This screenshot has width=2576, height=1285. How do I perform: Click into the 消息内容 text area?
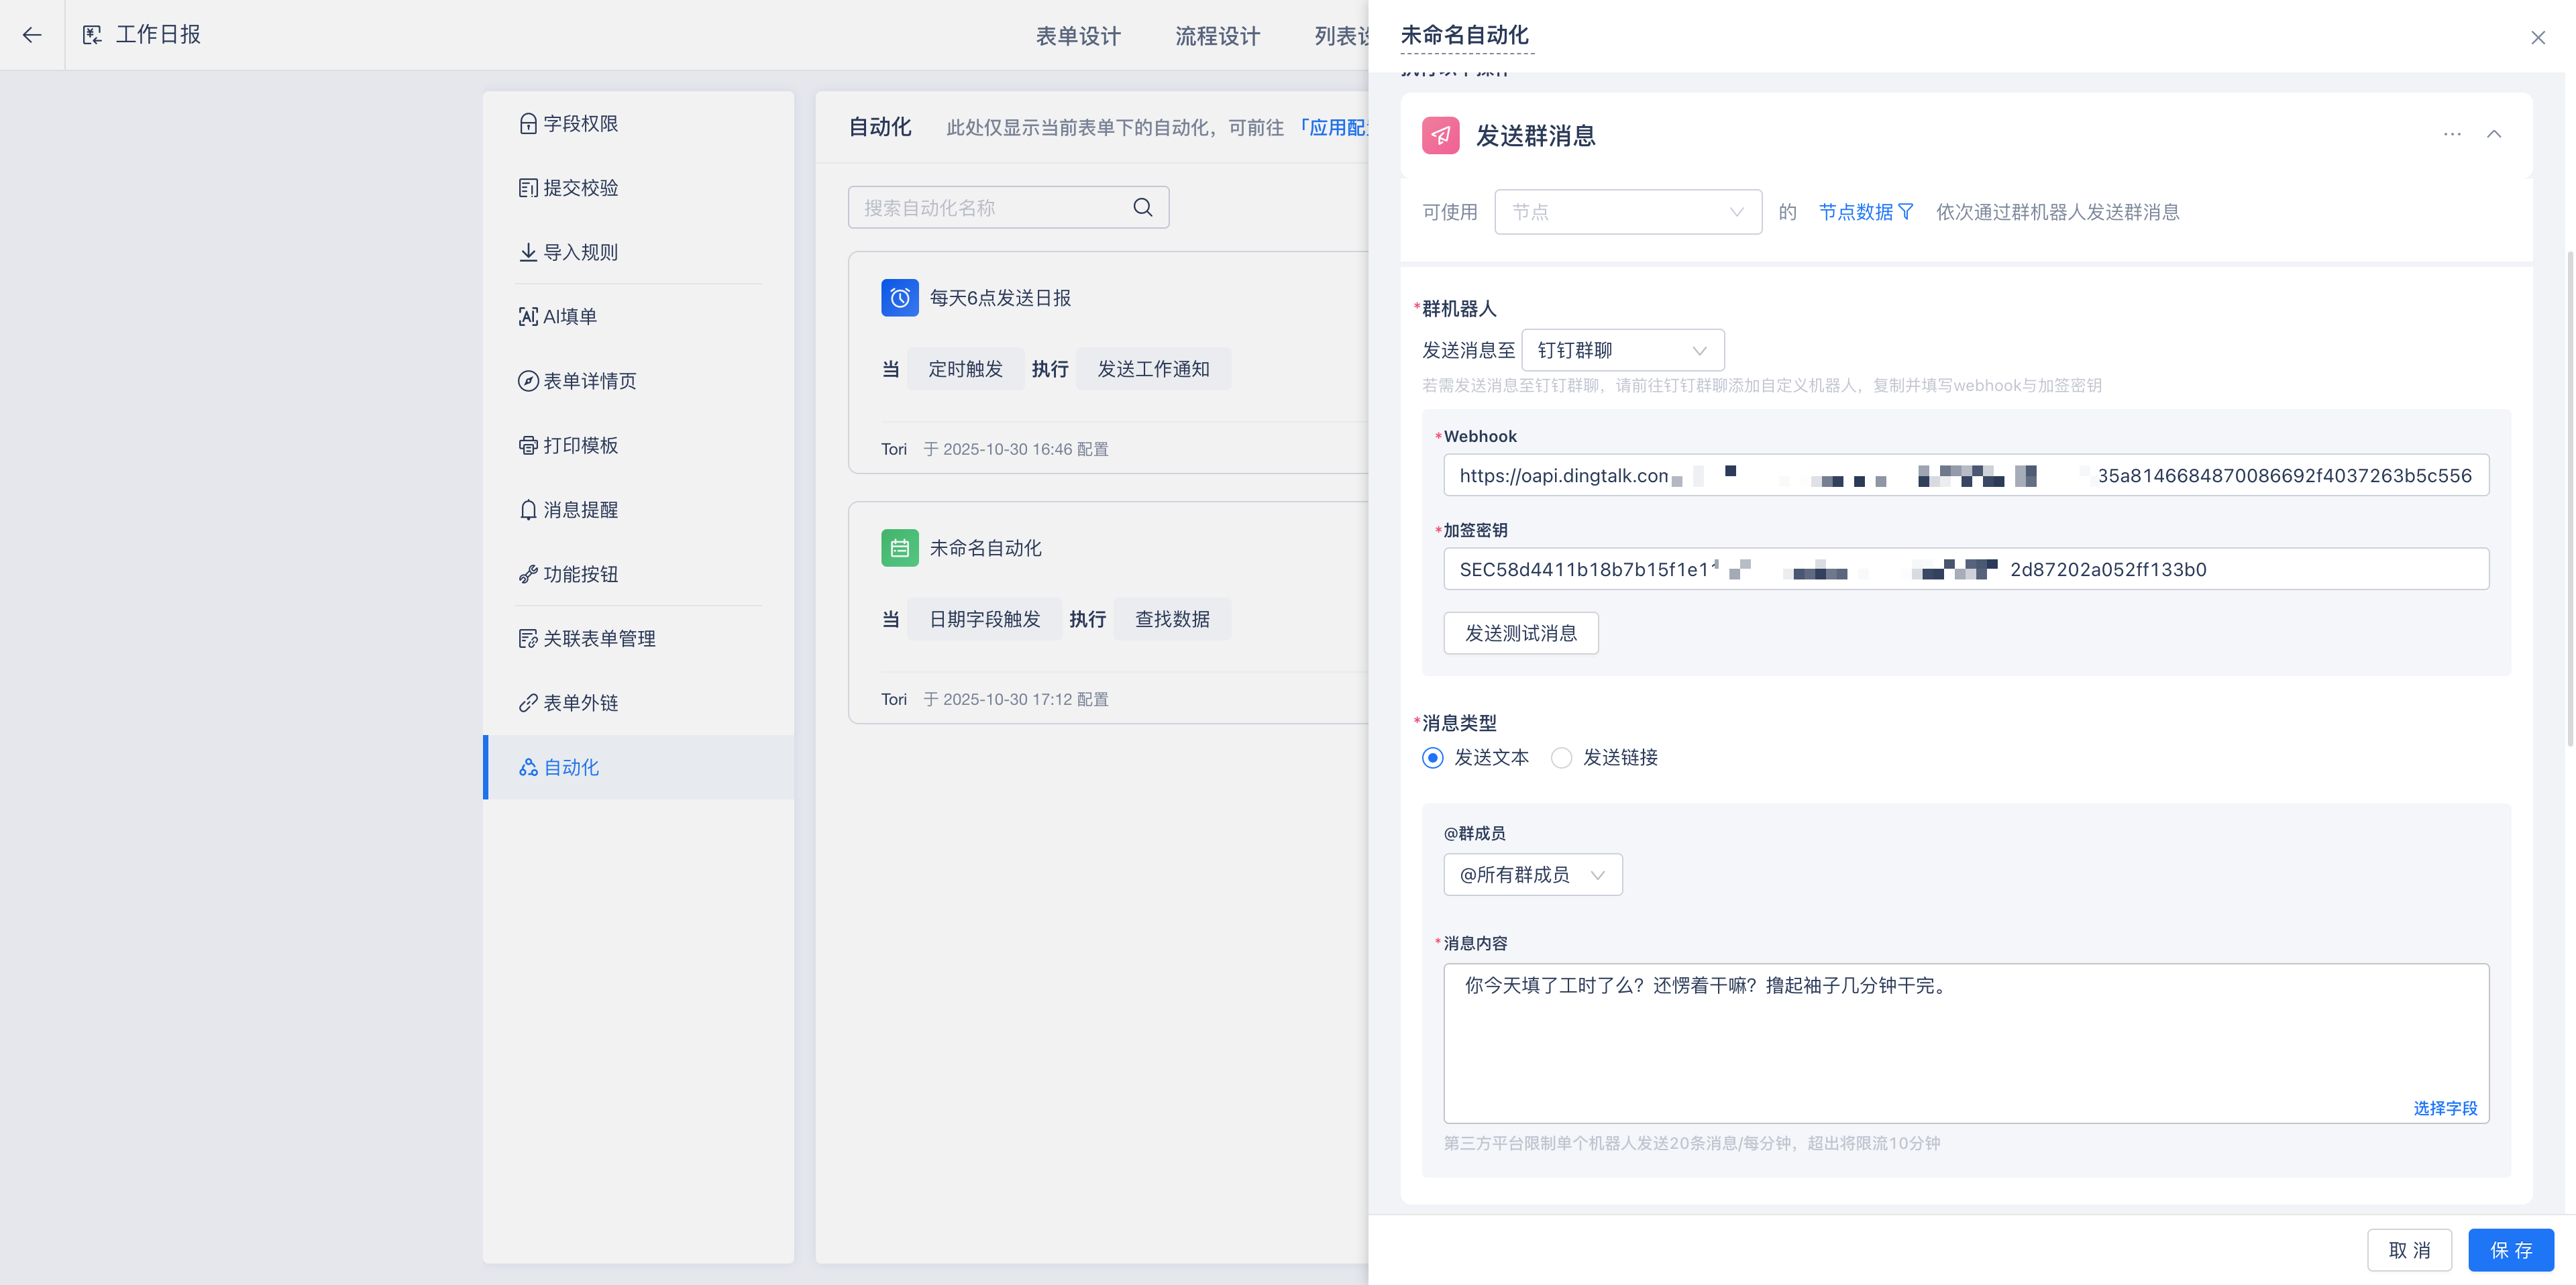(1966, 1043)
